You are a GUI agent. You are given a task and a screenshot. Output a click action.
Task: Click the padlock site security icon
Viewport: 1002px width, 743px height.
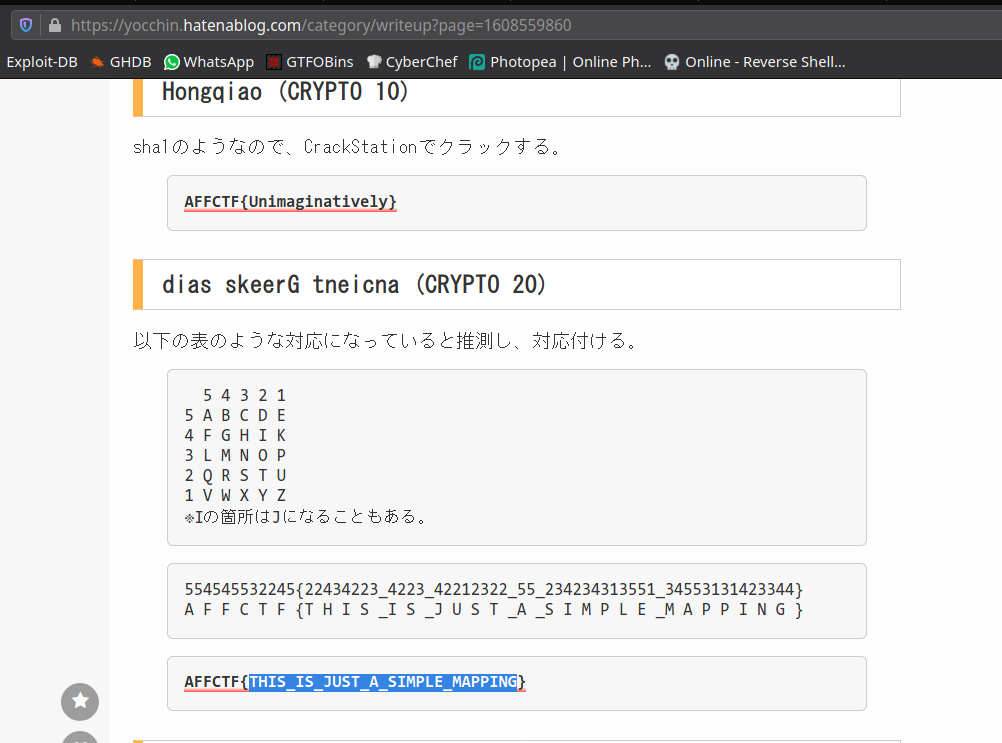point(54,25)
